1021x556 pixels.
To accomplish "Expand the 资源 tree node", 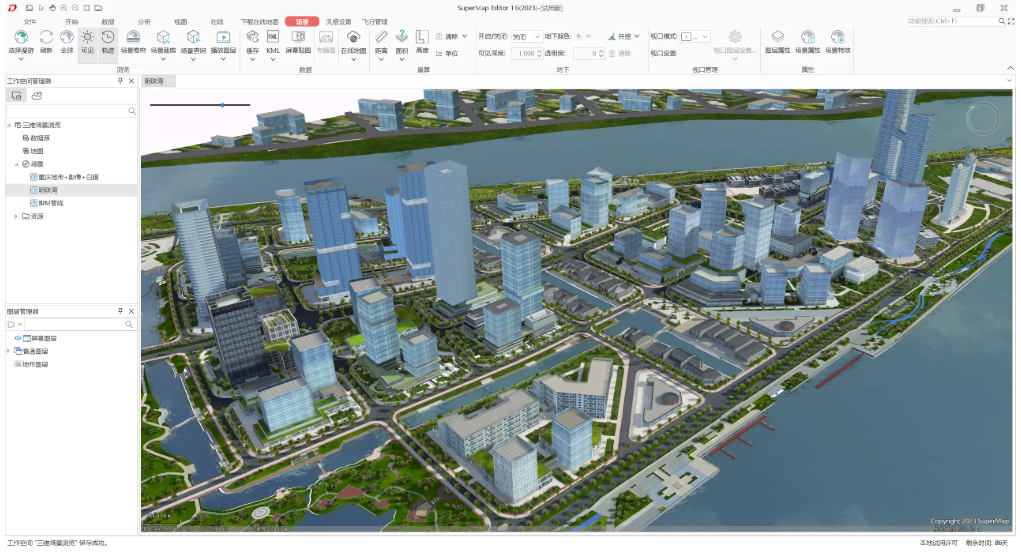I will point(16,216).
